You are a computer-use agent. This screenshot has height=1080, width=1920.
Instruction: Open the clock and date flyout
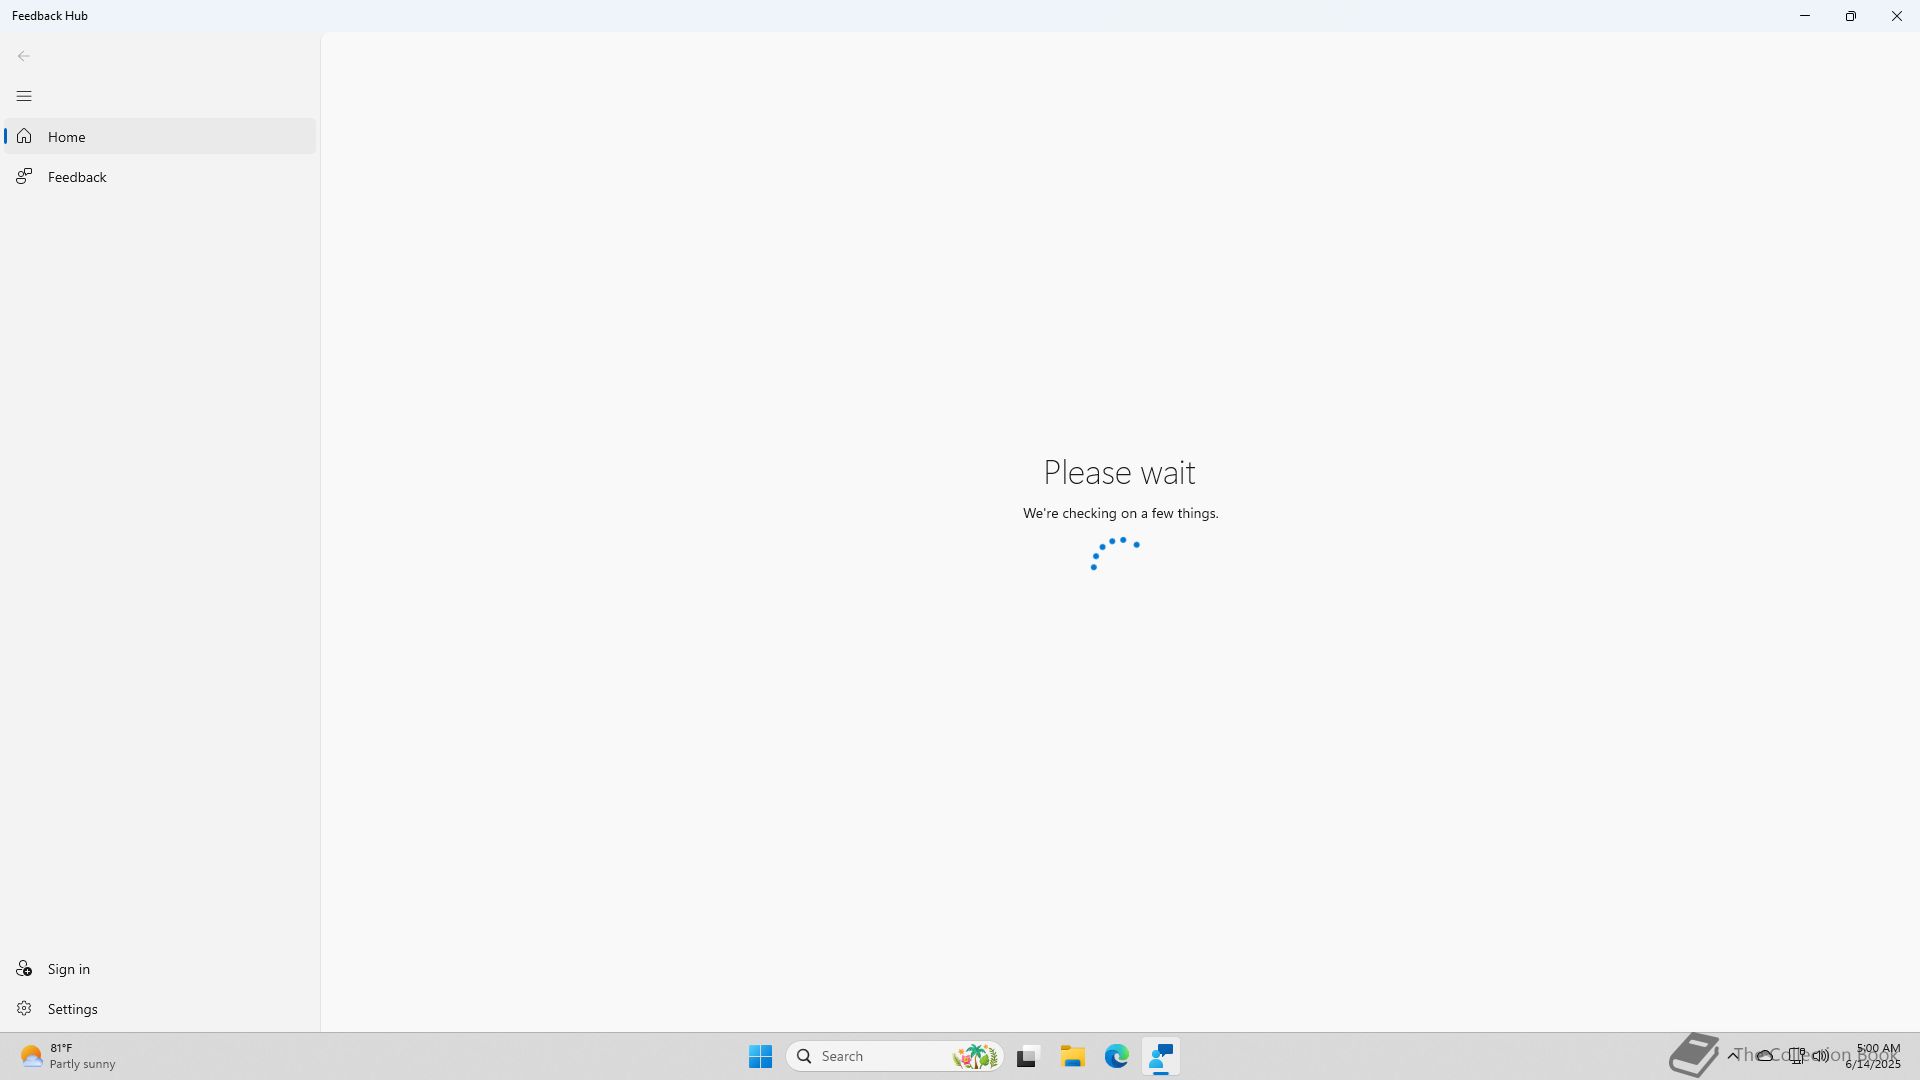1873,1056
